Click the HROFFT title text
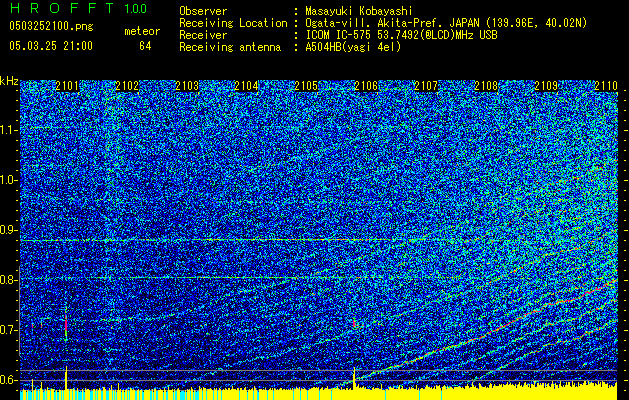This screenshot has width=629, height=400. click(x=63, y=8)
